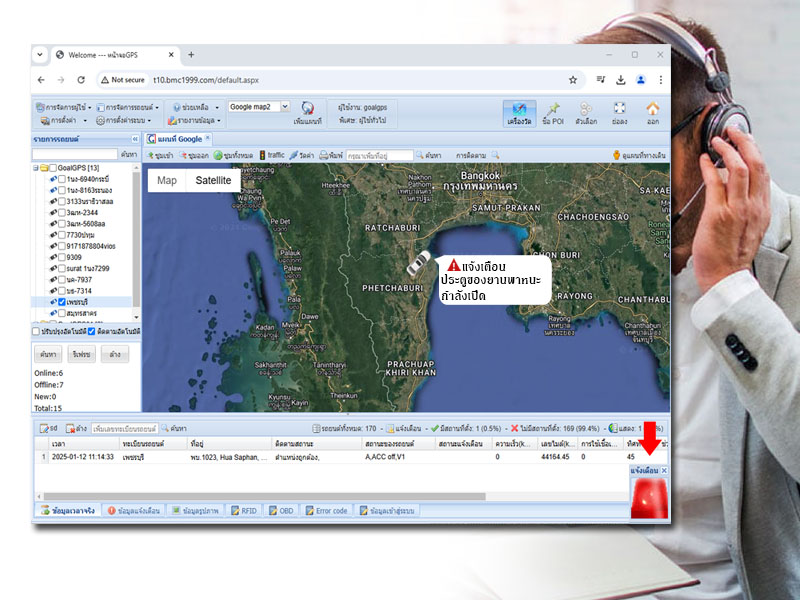
Task: Click the red alarm siren image
Action: click(649, 498)
